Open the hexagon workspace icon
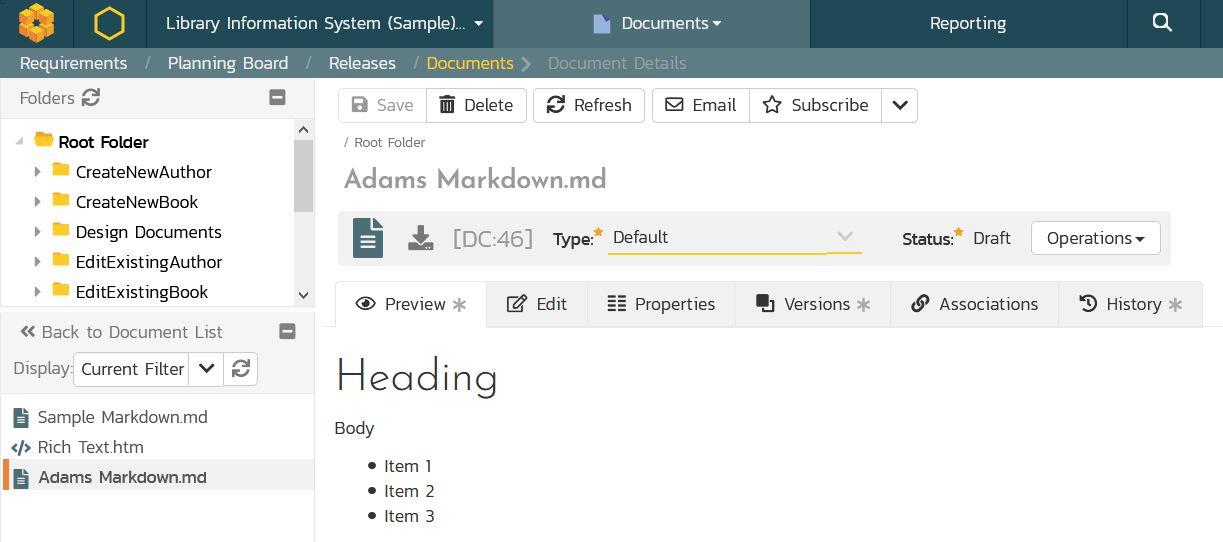The width and height of the screenshot is (1223, 542). [109, 23]
